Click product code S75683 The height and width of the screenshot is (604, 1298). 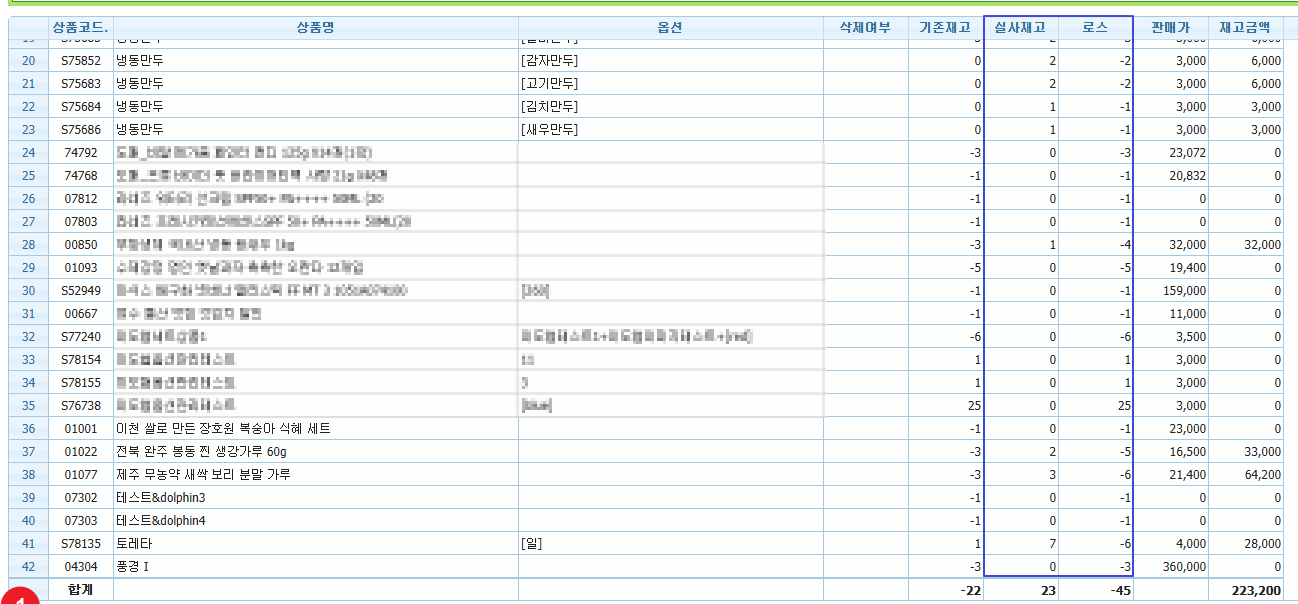pyautogui.click(x=80, y=83)
